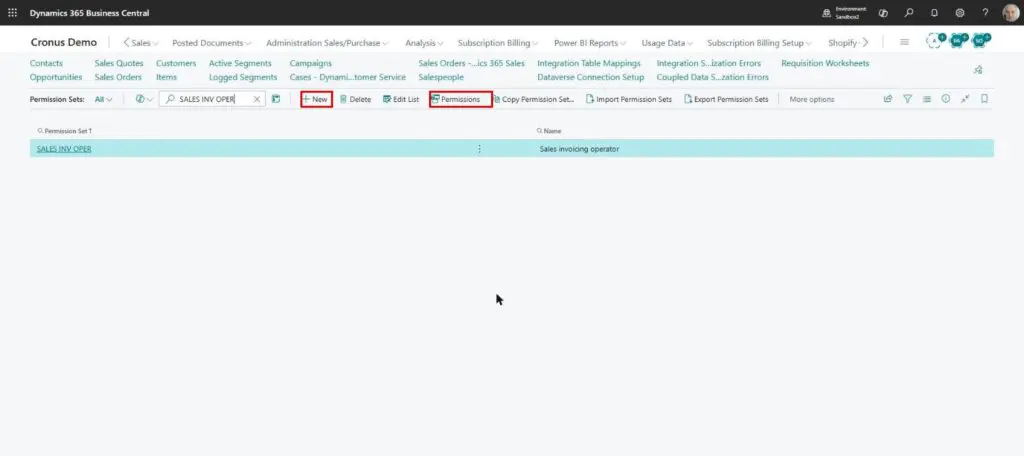Viewport: 1024px width, 456px height.
Task: Change the list layout view icon
Action: (x=927, y=99)
